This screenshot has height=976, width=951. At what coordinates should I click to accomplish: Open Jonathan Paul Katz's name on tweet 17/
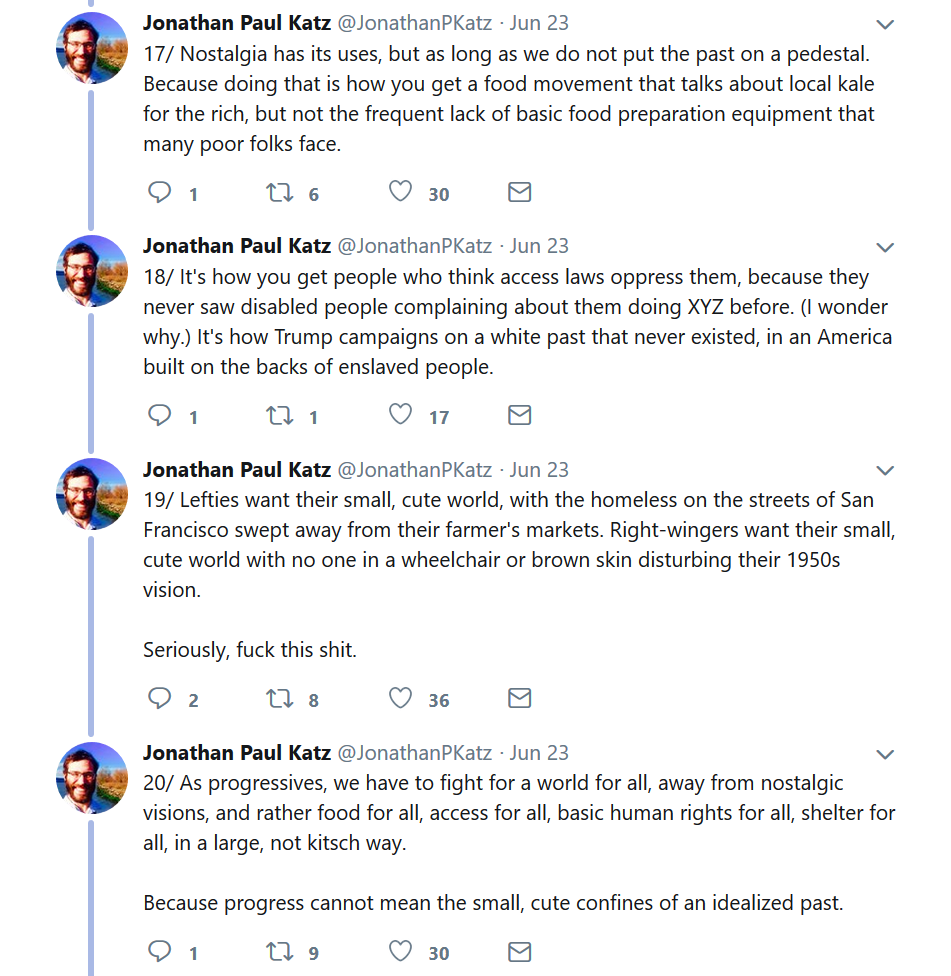[237, 22]
